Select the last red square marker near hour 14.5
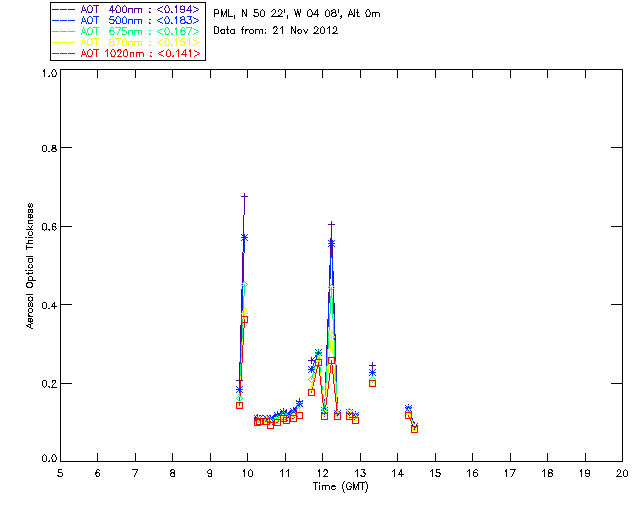The image size is (640, 512). [414, 429]
